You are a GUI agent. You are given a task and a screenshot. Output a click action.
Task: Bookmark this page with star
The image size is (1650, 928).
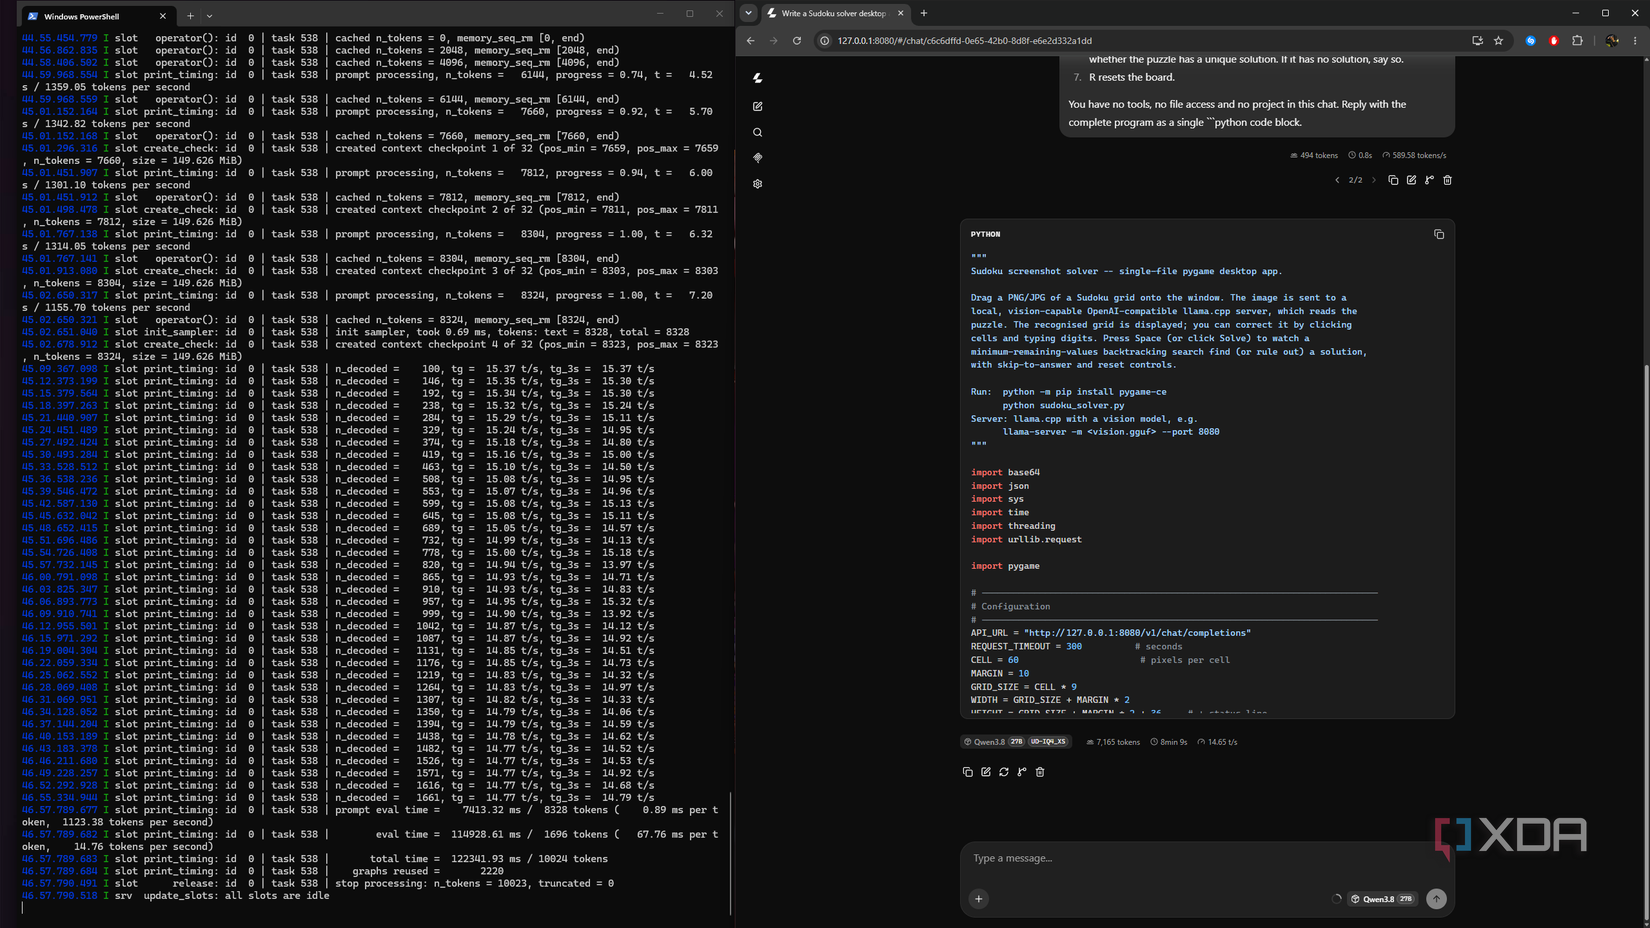[x=1498, y=41]
